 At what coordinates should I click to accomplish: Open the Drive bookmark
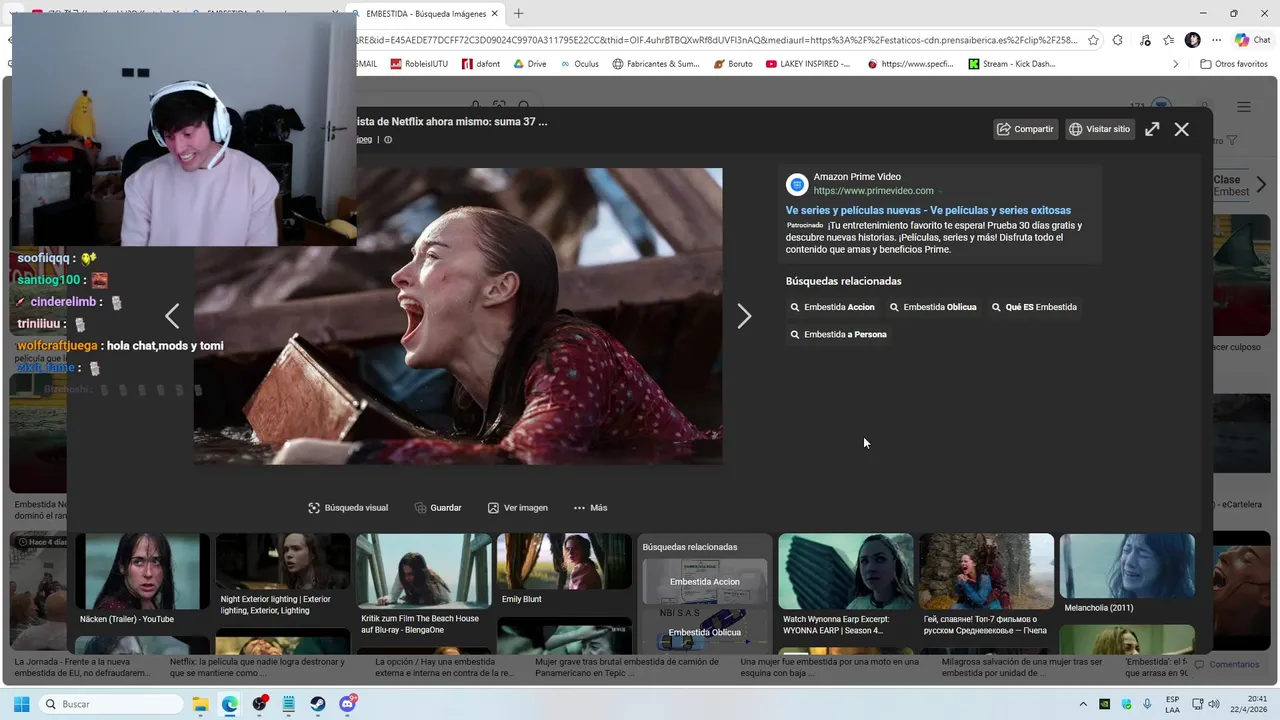[x=530, y=64]
